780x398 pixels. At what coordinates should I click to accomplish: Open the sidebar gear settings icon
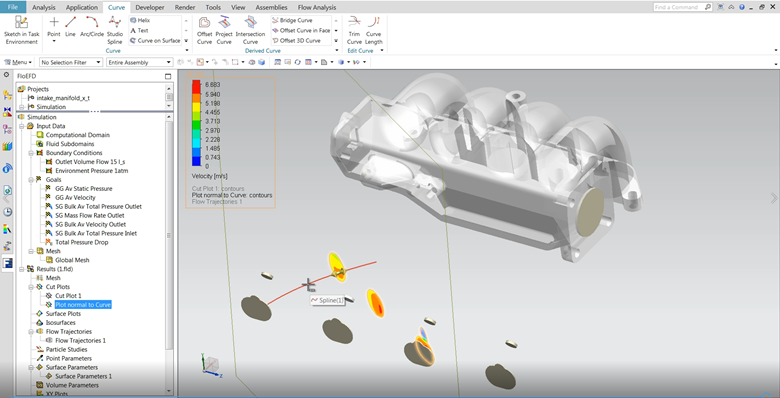point(6,75)
